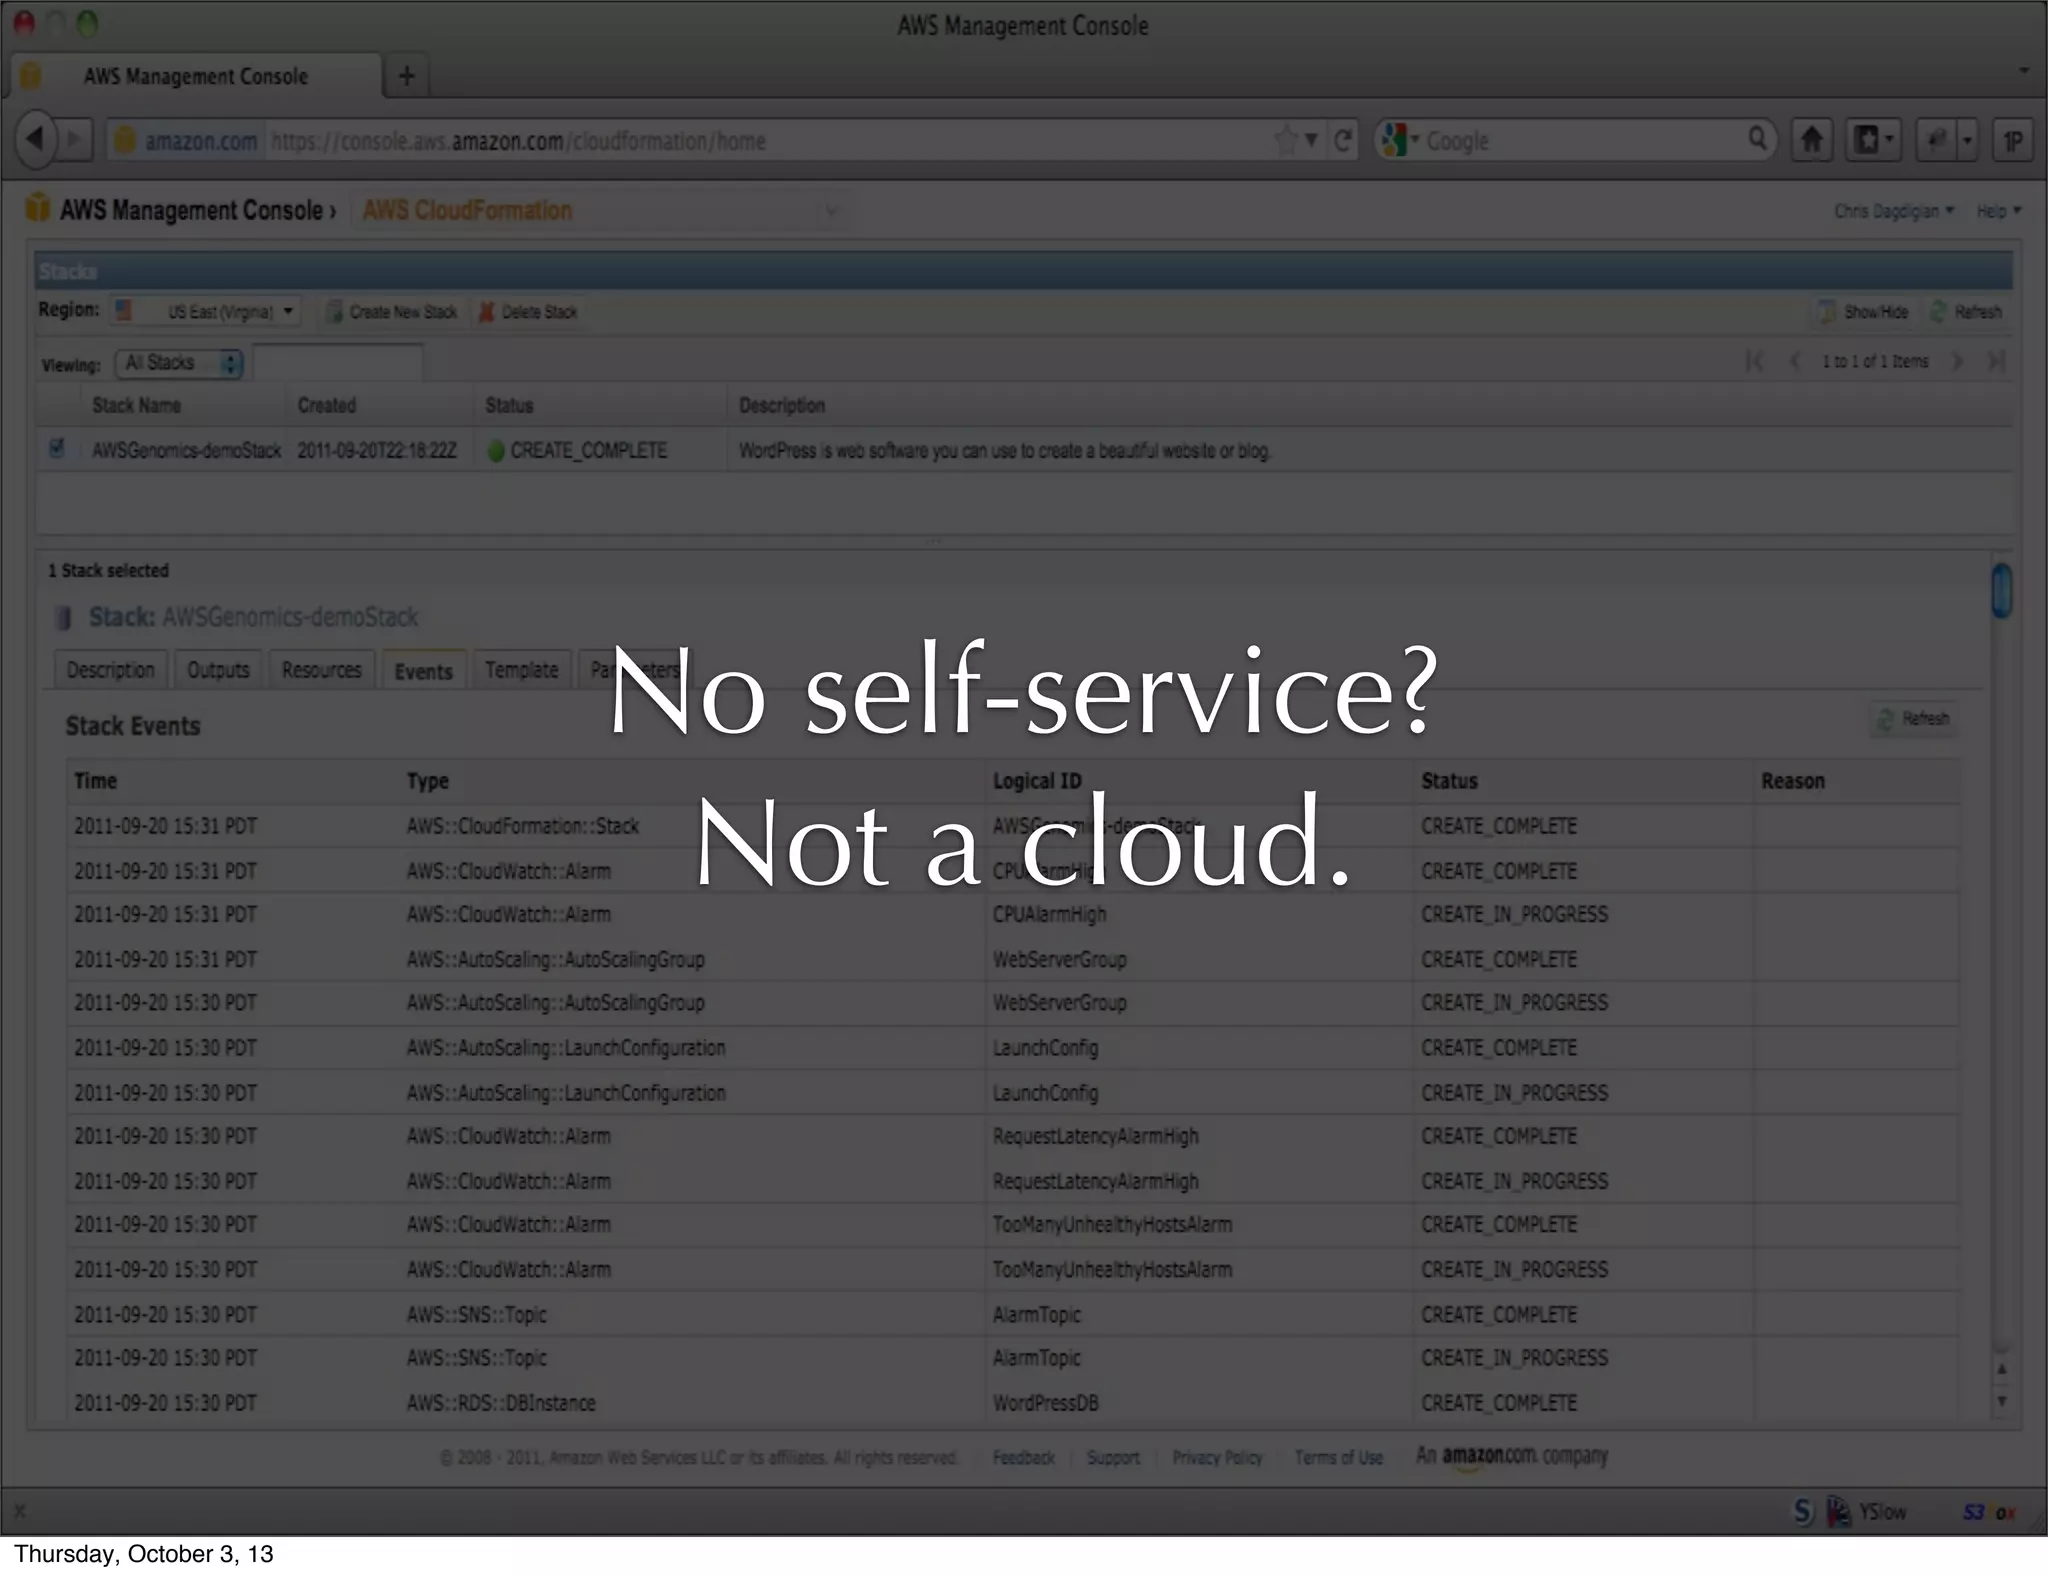The height and width of the screenshot is (1576, 2048).
Task: Select the Events tab
Action: [423, 671]
